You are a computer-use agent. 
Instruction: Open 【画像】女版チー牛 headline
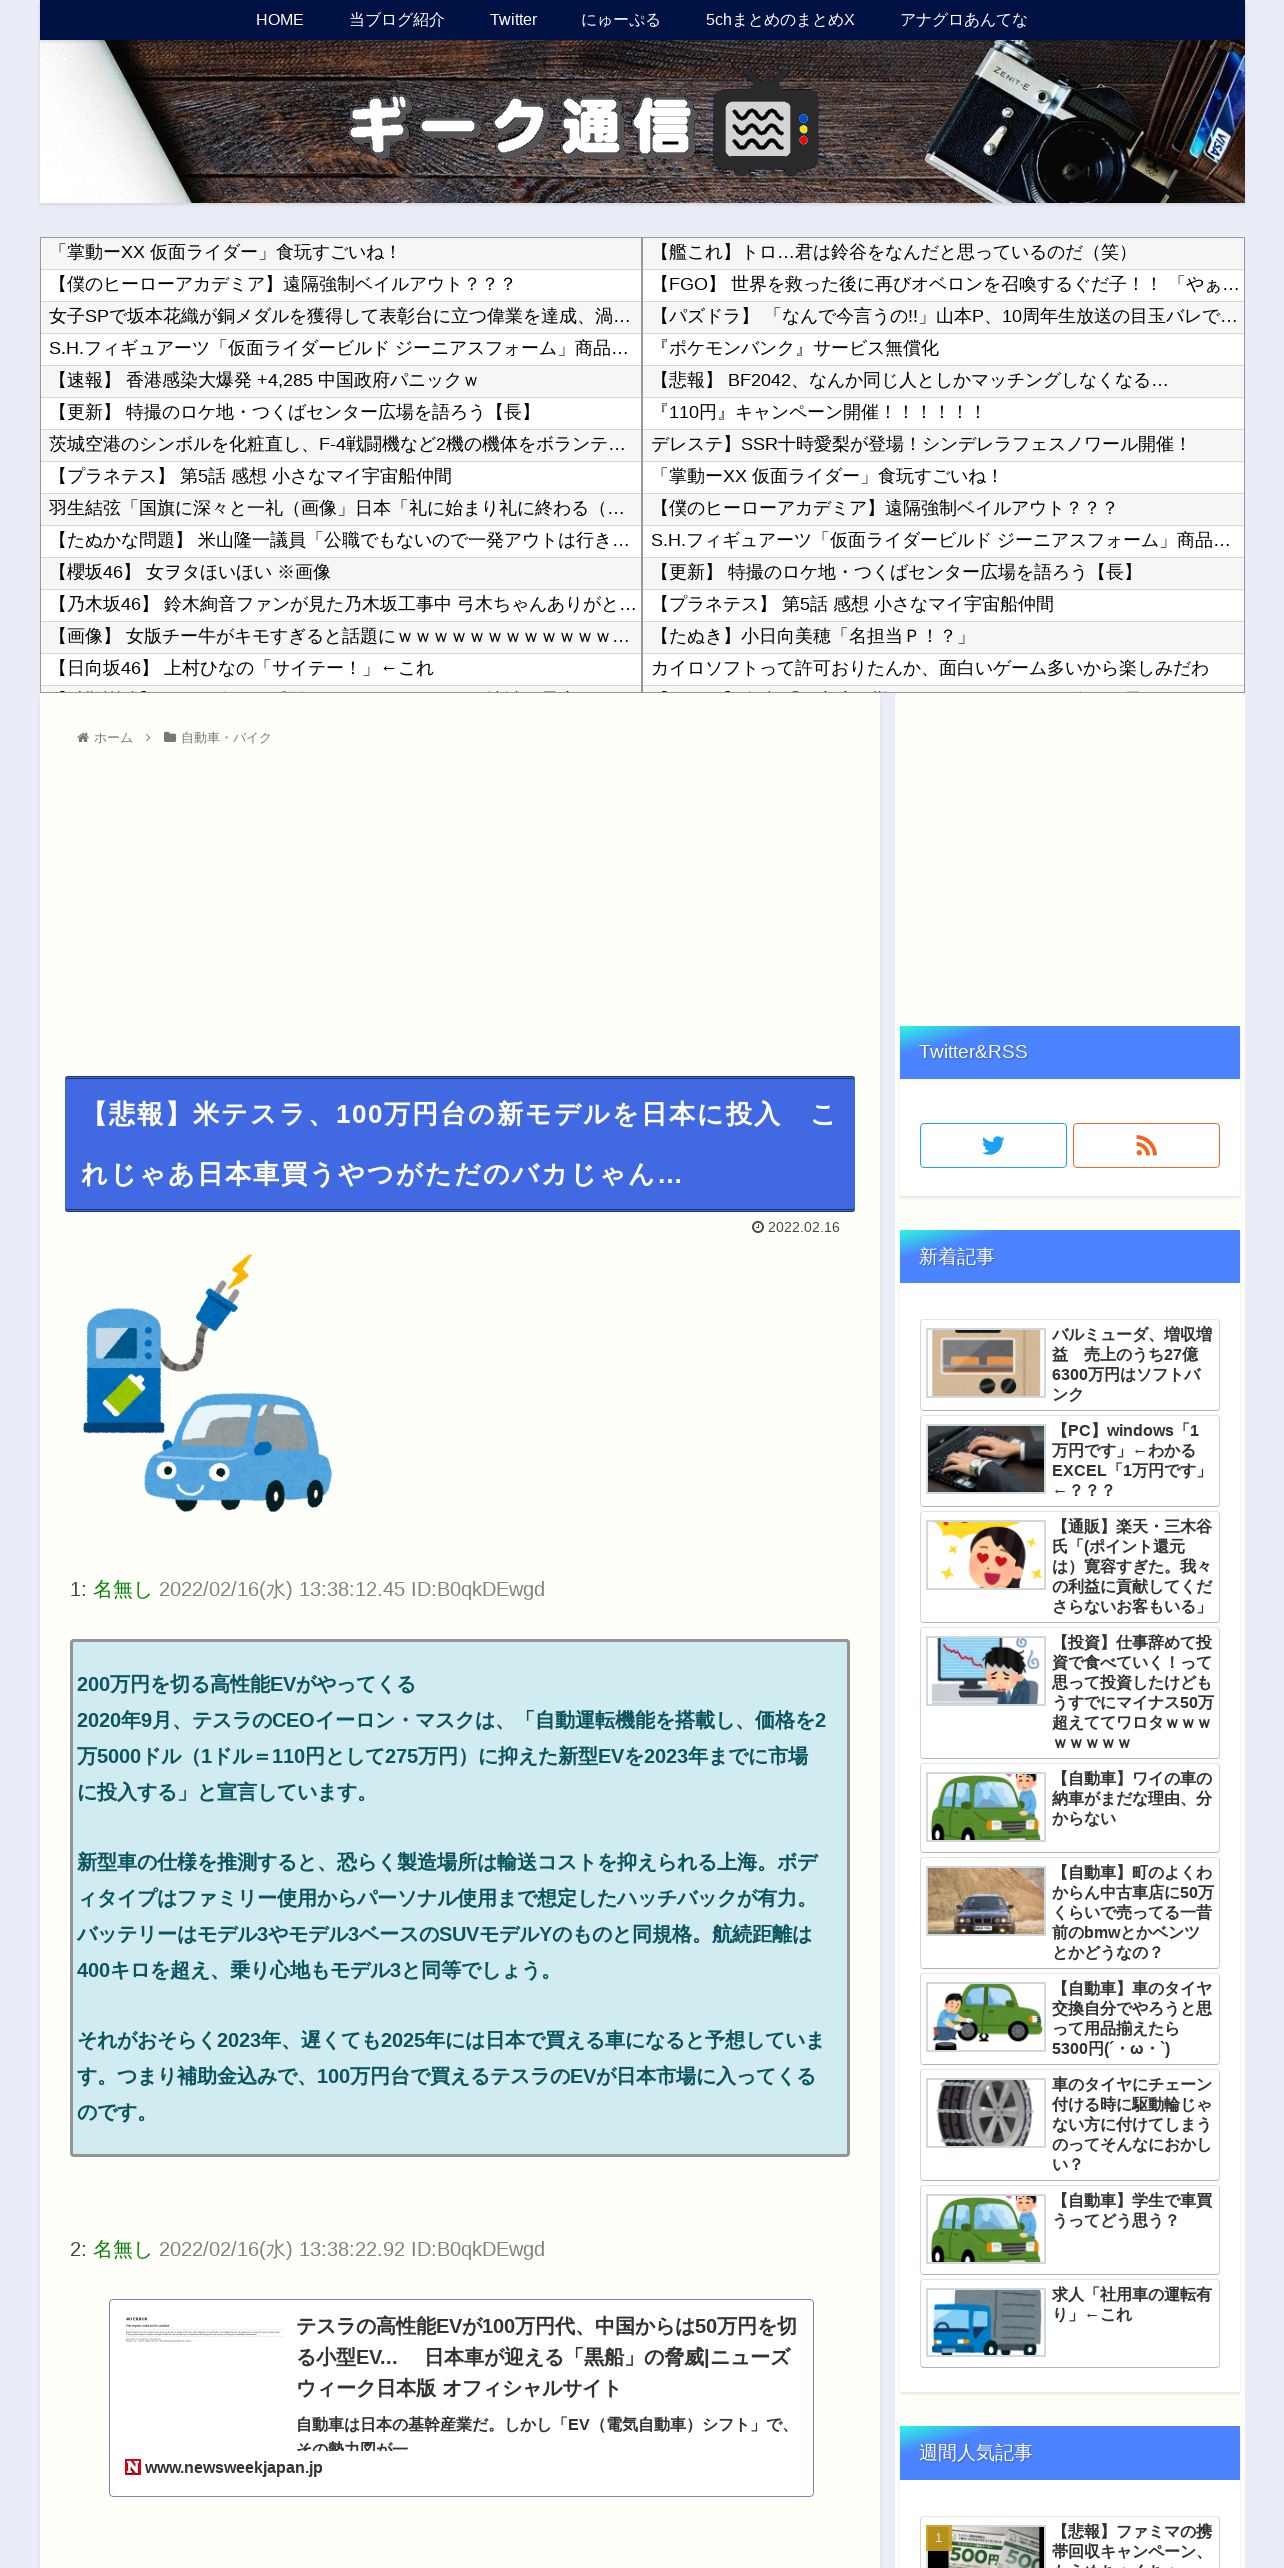point(341,637)
